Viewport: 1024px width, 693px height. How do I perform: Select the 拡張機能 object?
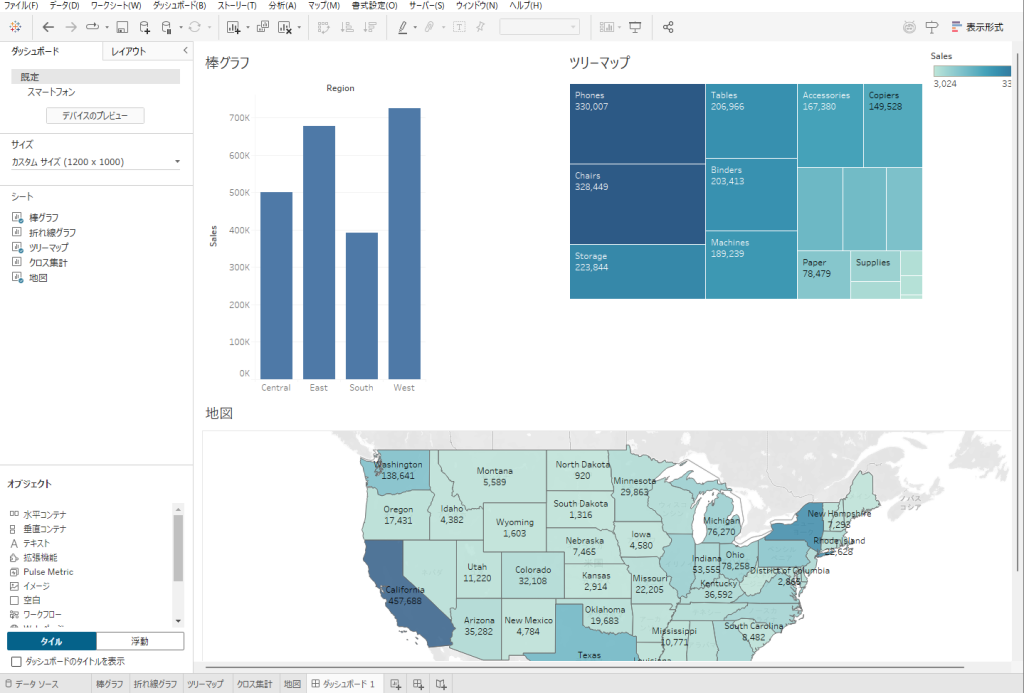coord(40,557)
